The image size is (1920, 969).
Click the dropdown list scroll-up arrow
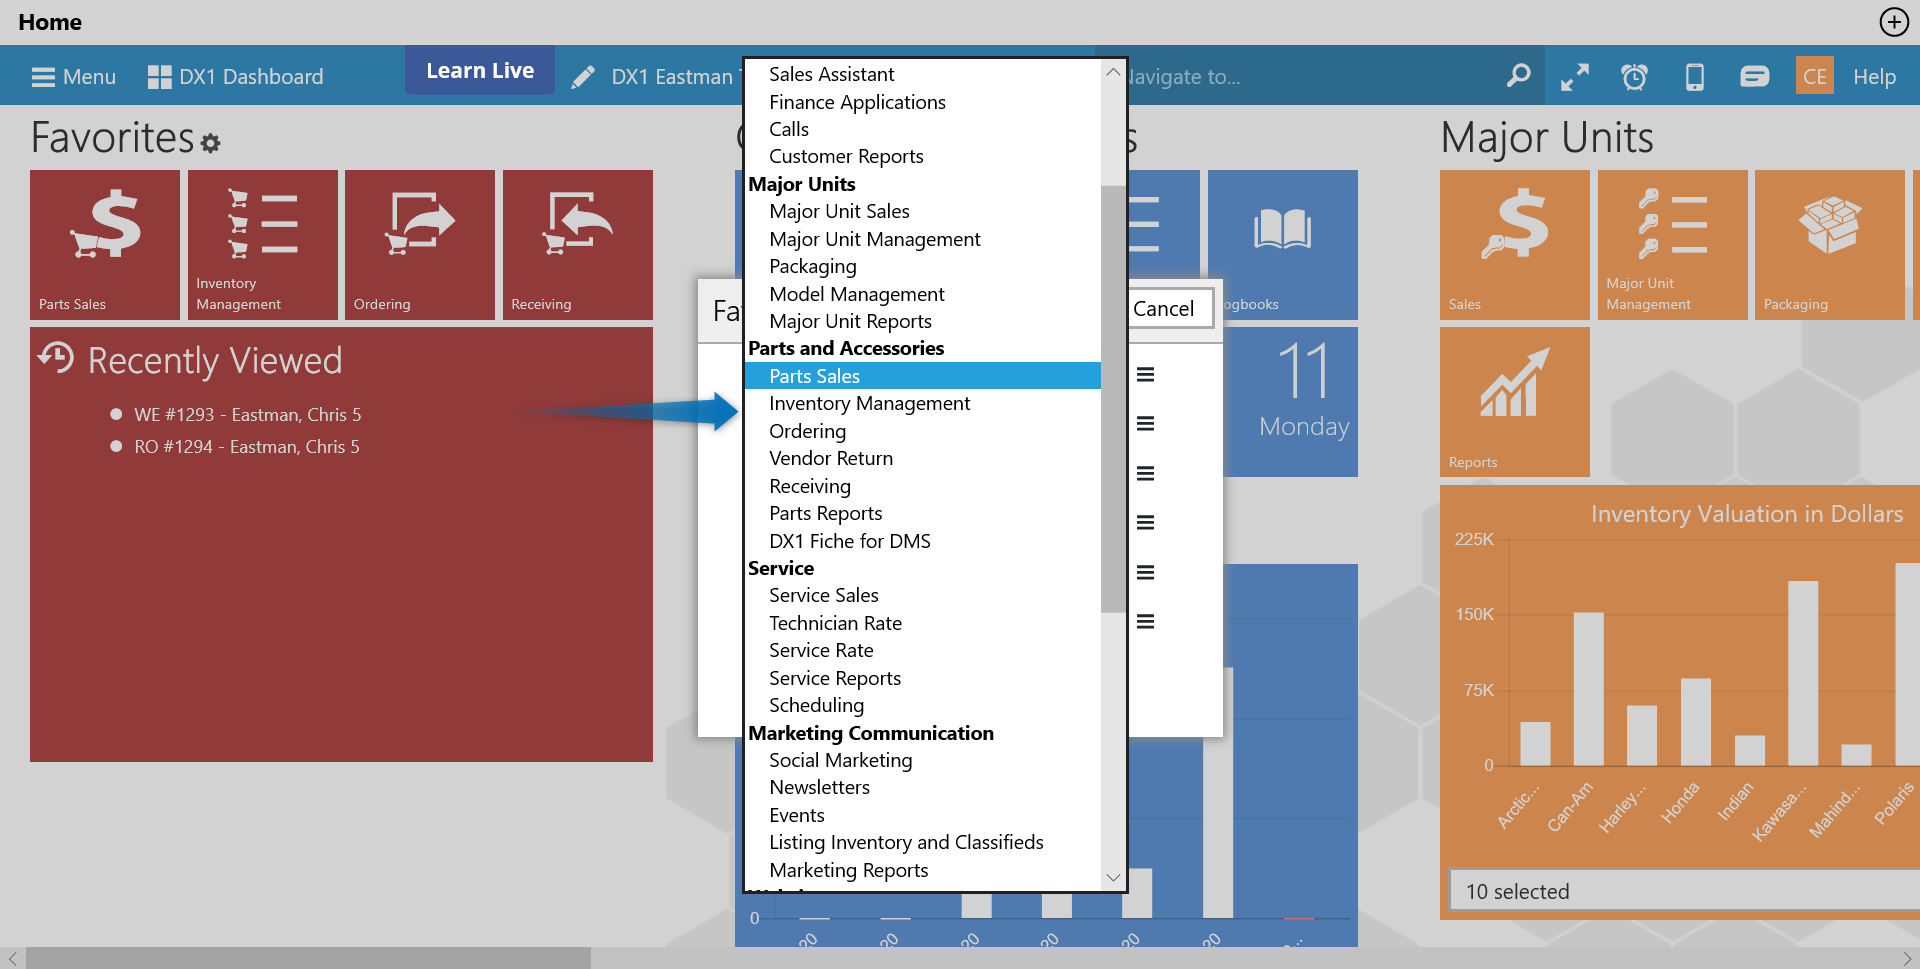coord(1113,72)
